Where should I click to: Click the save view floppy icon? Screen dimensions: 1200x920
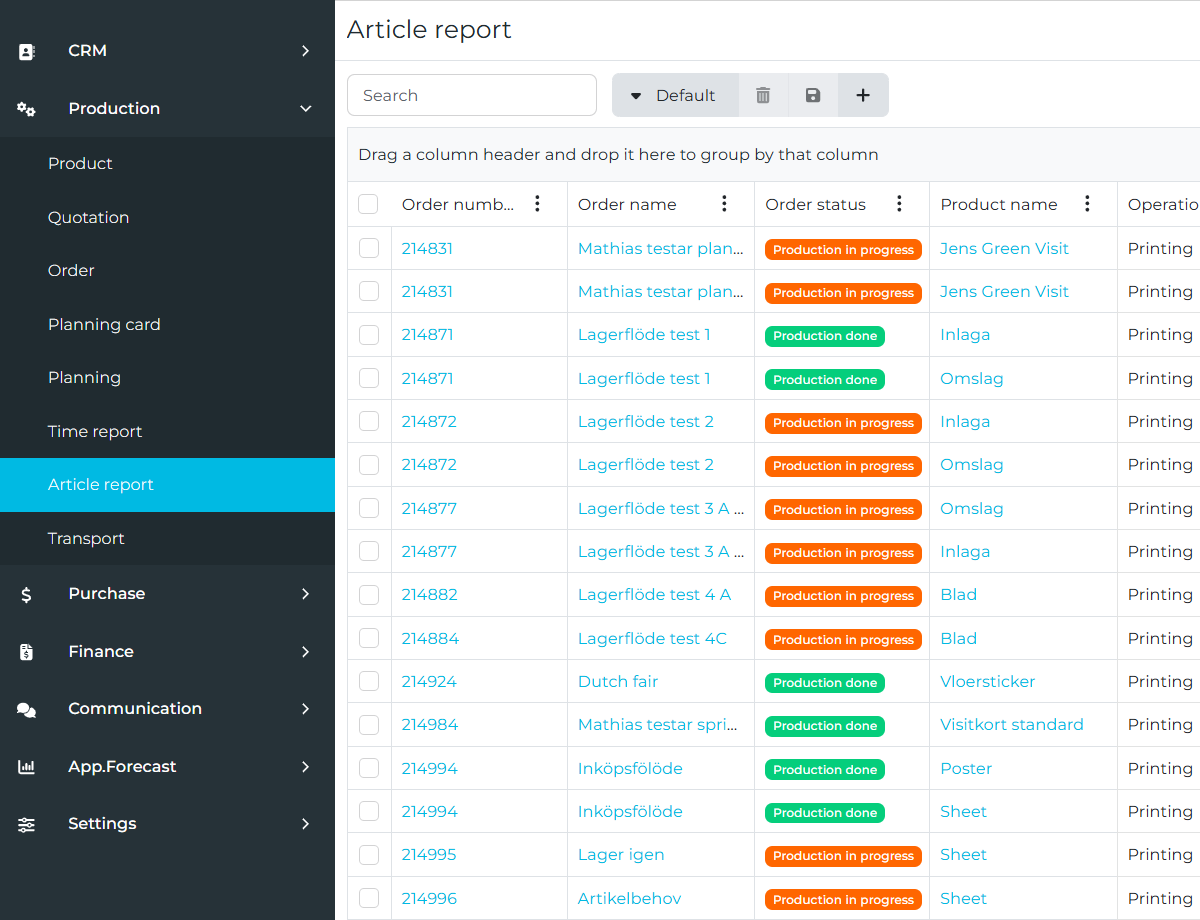click(x=813, y=95)
